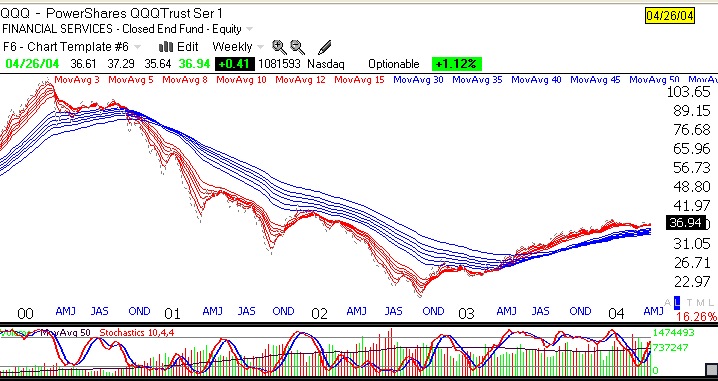Click the 48.80 price scale value

pos(691,186)
